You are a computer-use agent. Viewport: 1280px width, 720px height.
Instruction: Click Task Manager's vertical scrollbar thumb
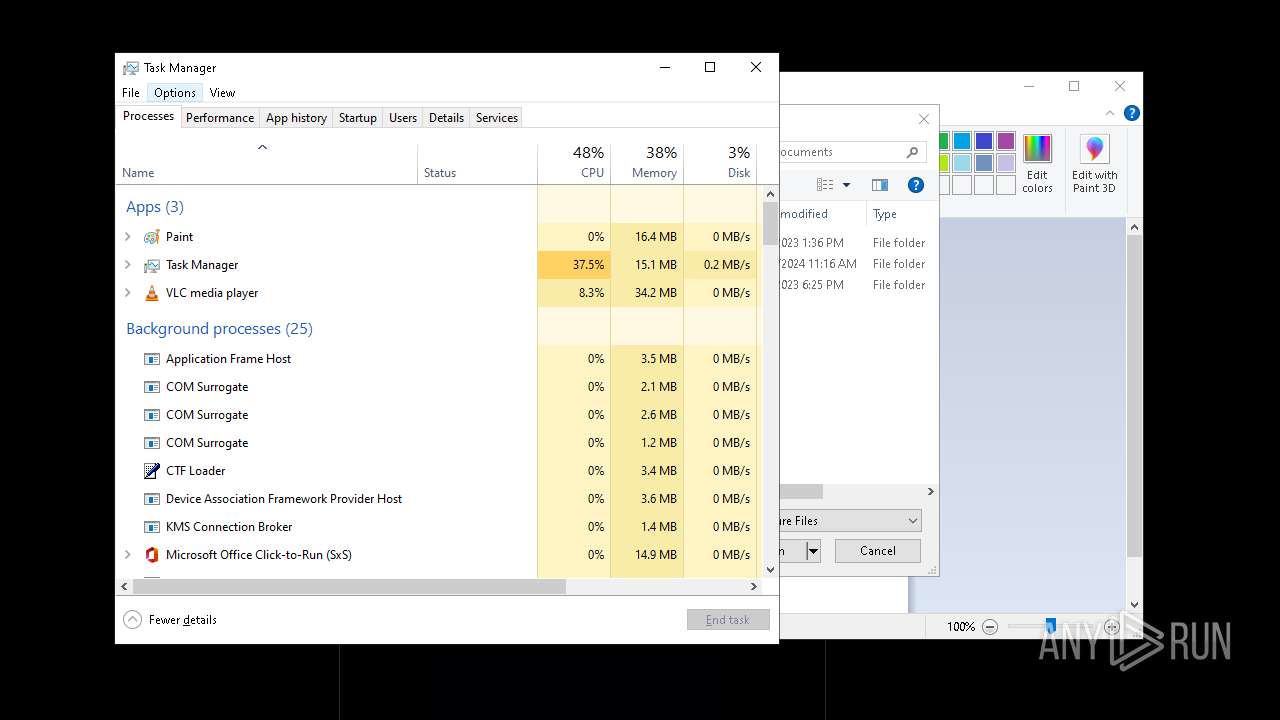[770, 225]
